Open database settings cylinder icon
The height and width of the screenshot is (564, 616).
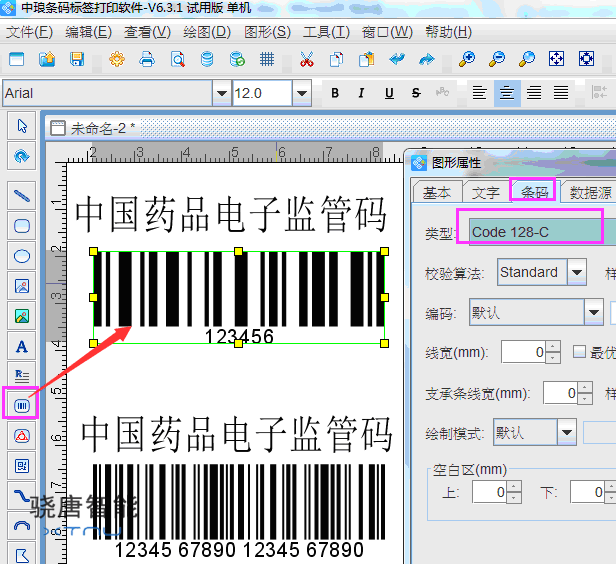coord(207,59)
